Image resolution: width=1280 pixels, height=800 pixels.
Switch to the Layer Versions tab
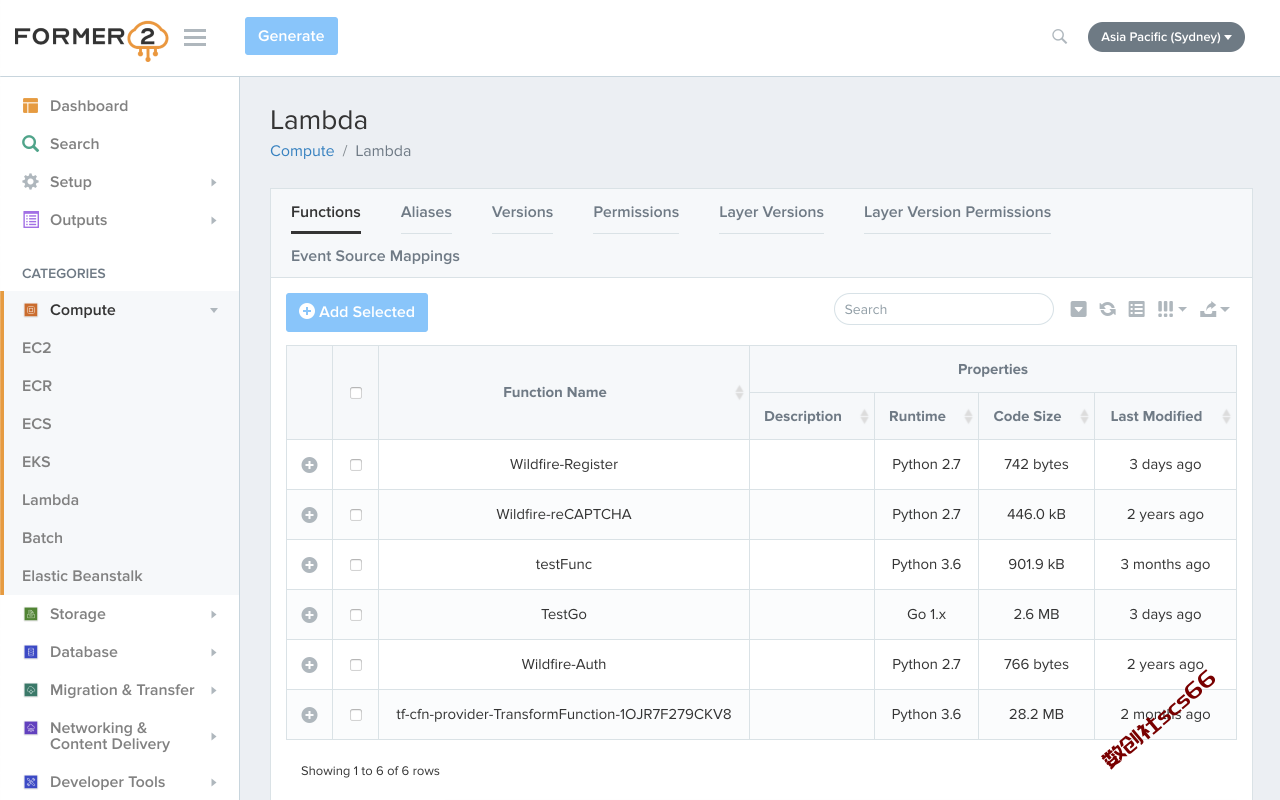coord(771,212)
